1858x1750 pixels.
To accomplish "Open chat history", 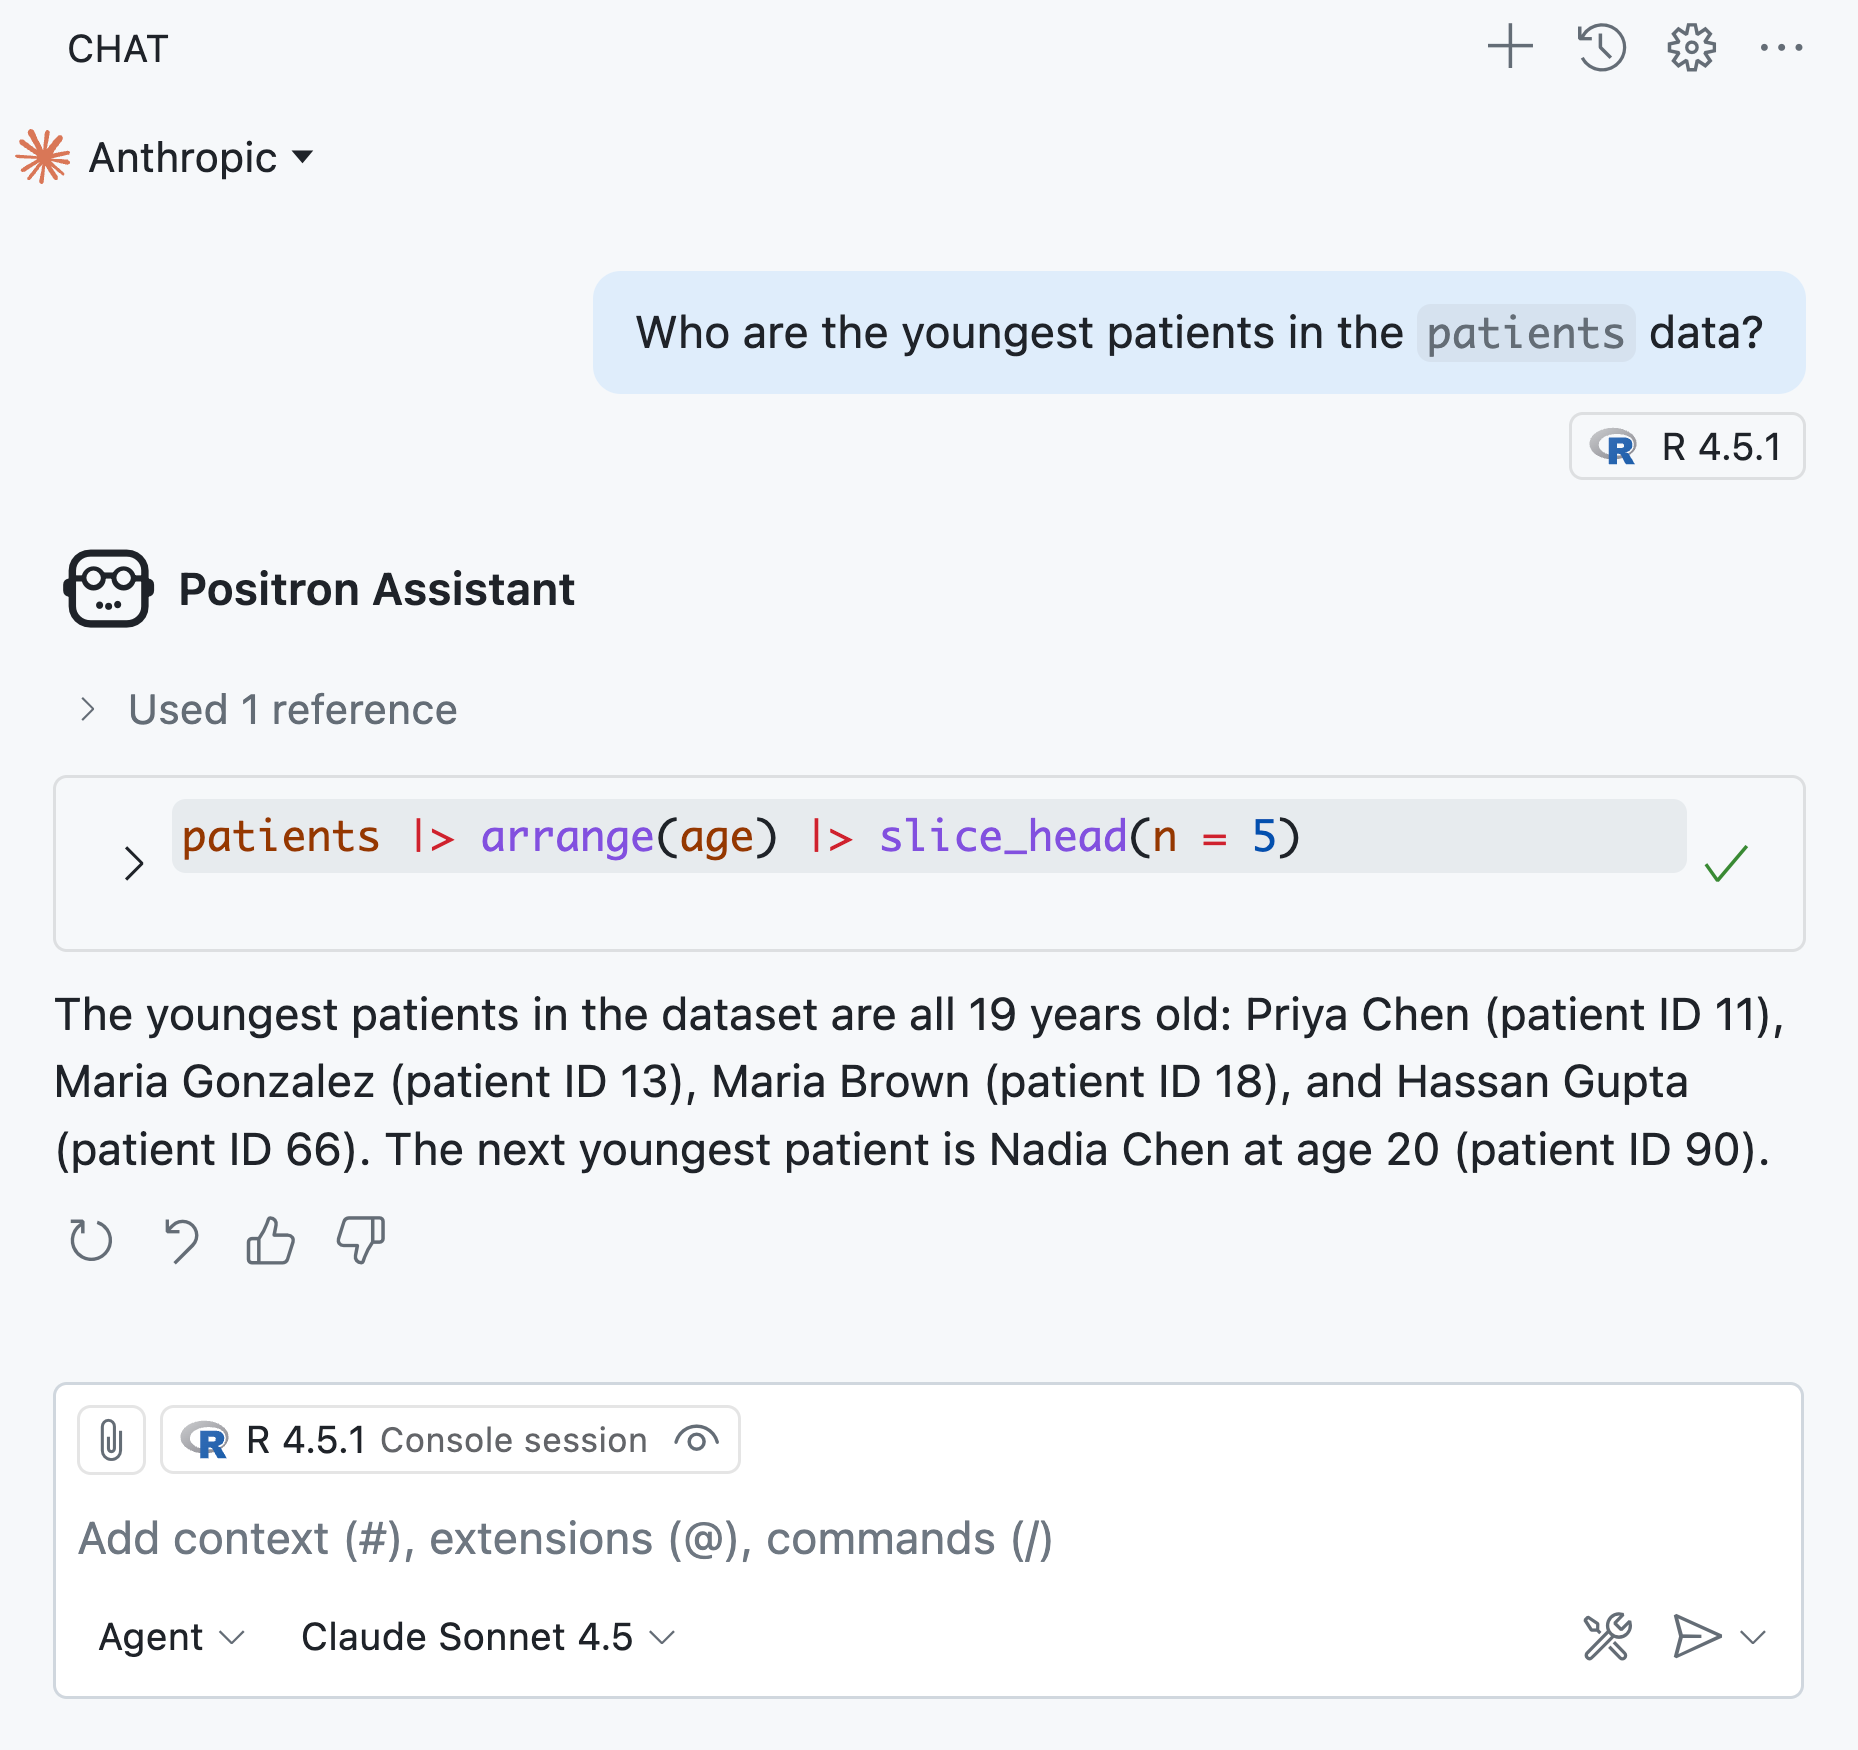I will tap(1601, 47).
